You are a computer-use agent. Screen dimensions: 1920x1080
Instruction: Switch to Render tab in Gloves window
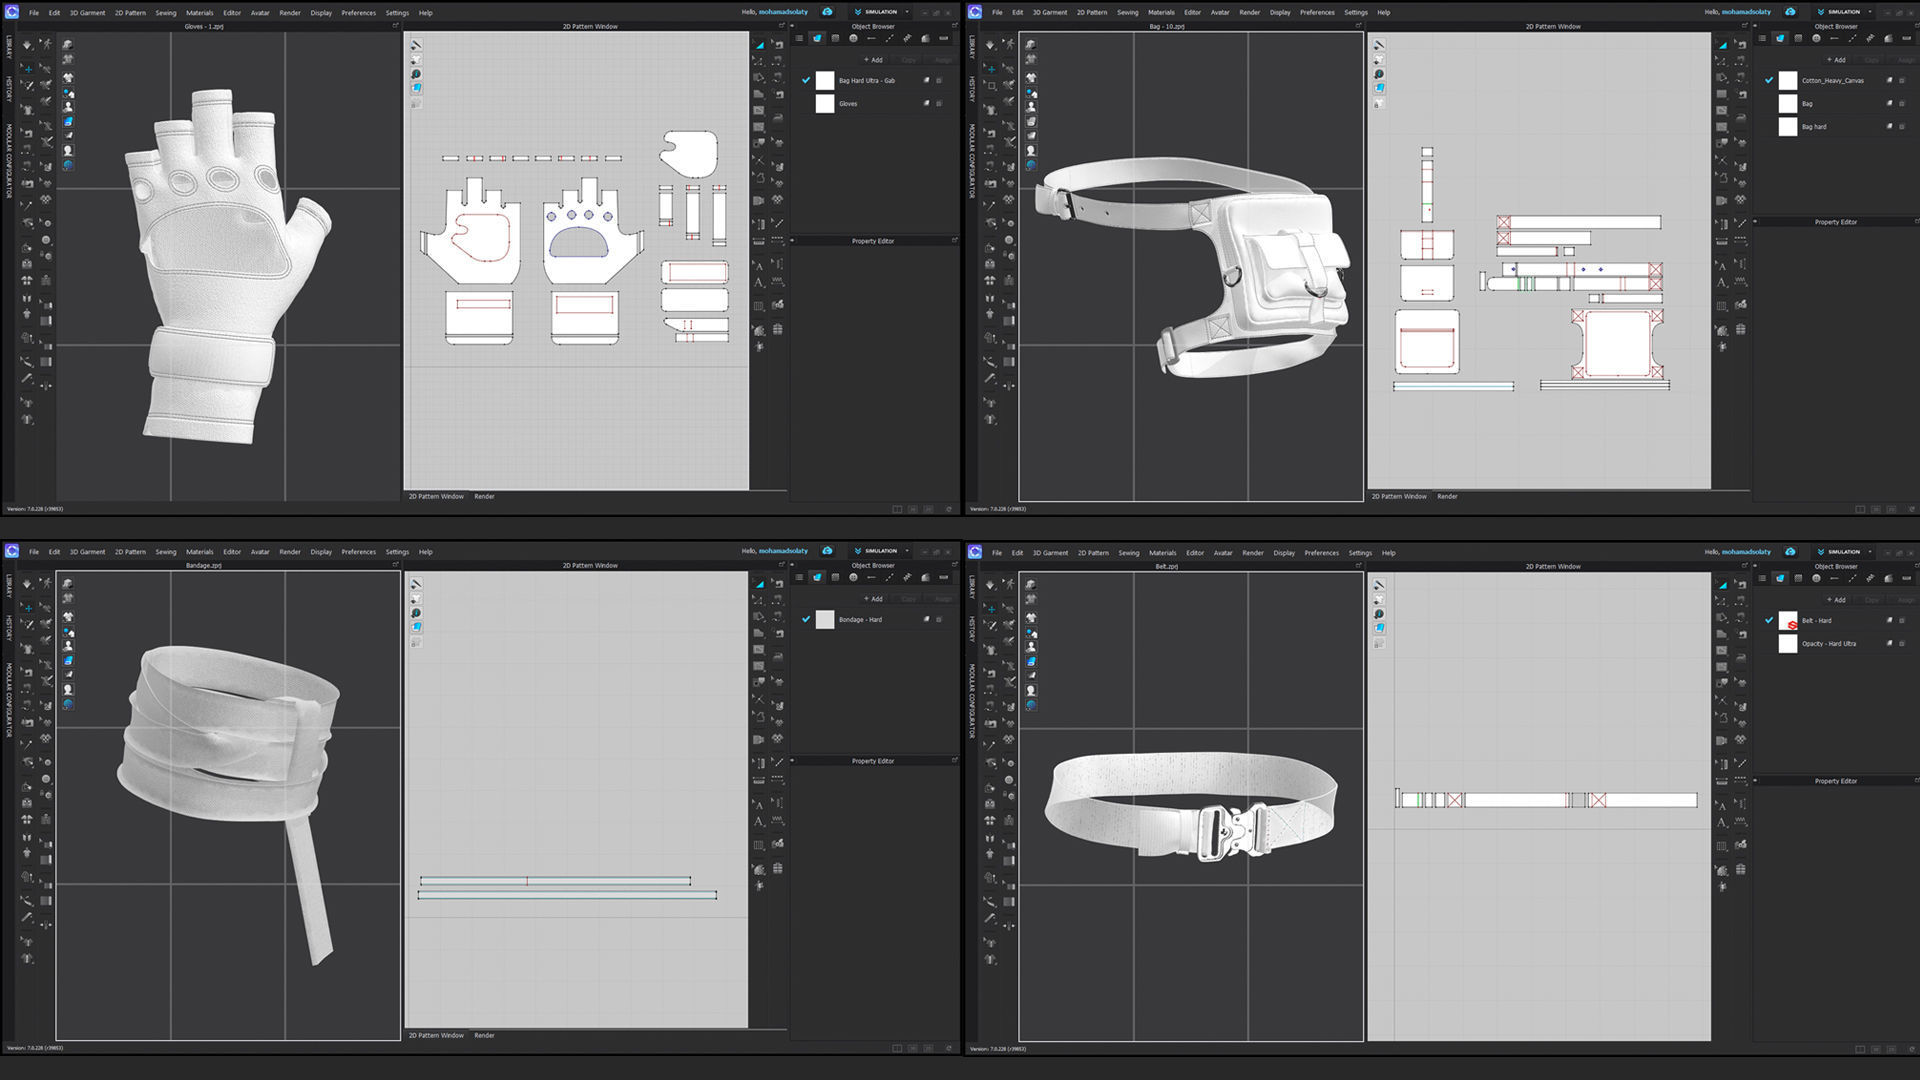484,497
